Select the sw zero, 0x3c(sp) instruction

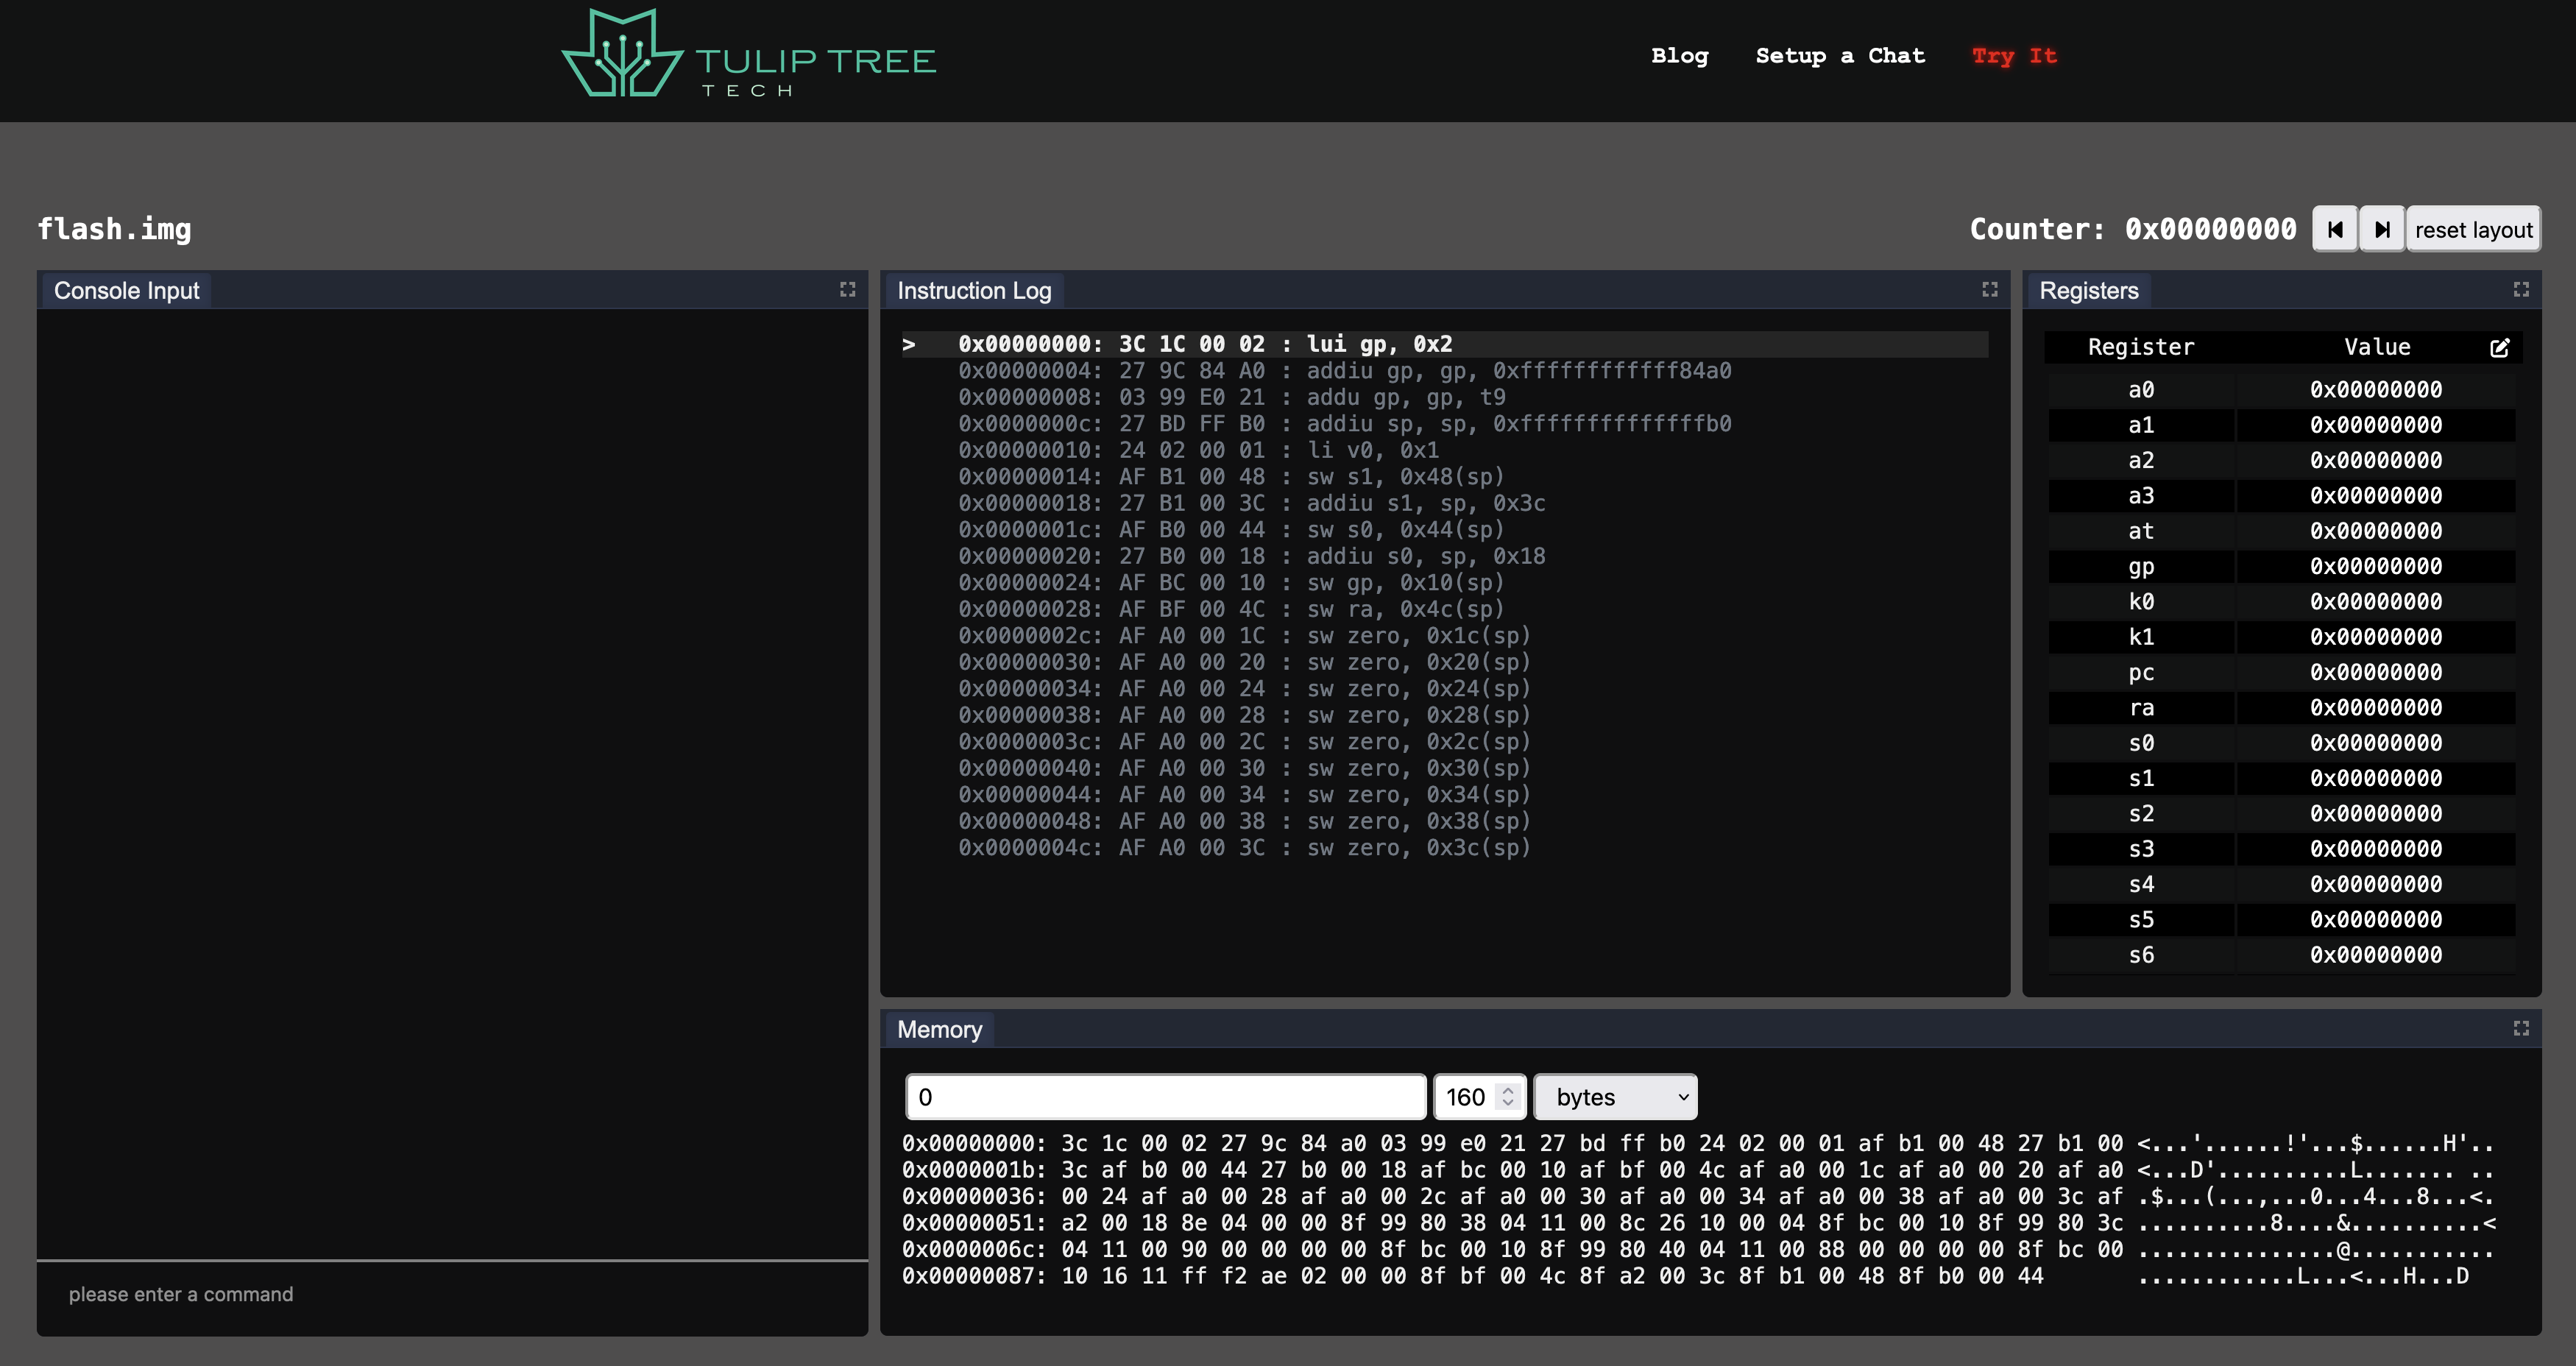coord(1444,848)
